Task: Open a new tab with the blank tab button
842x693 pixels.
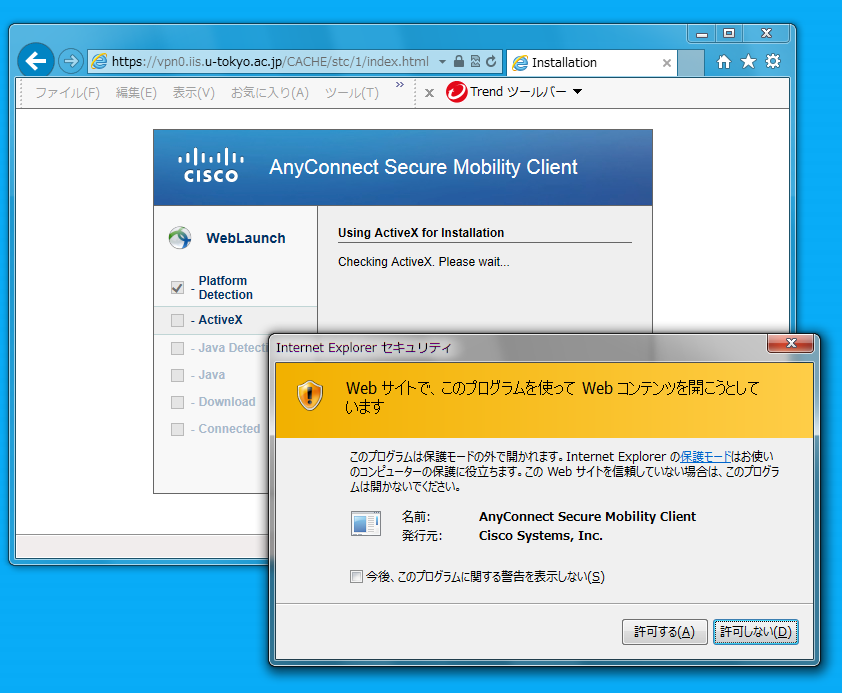Action: (x=691, y=63)
